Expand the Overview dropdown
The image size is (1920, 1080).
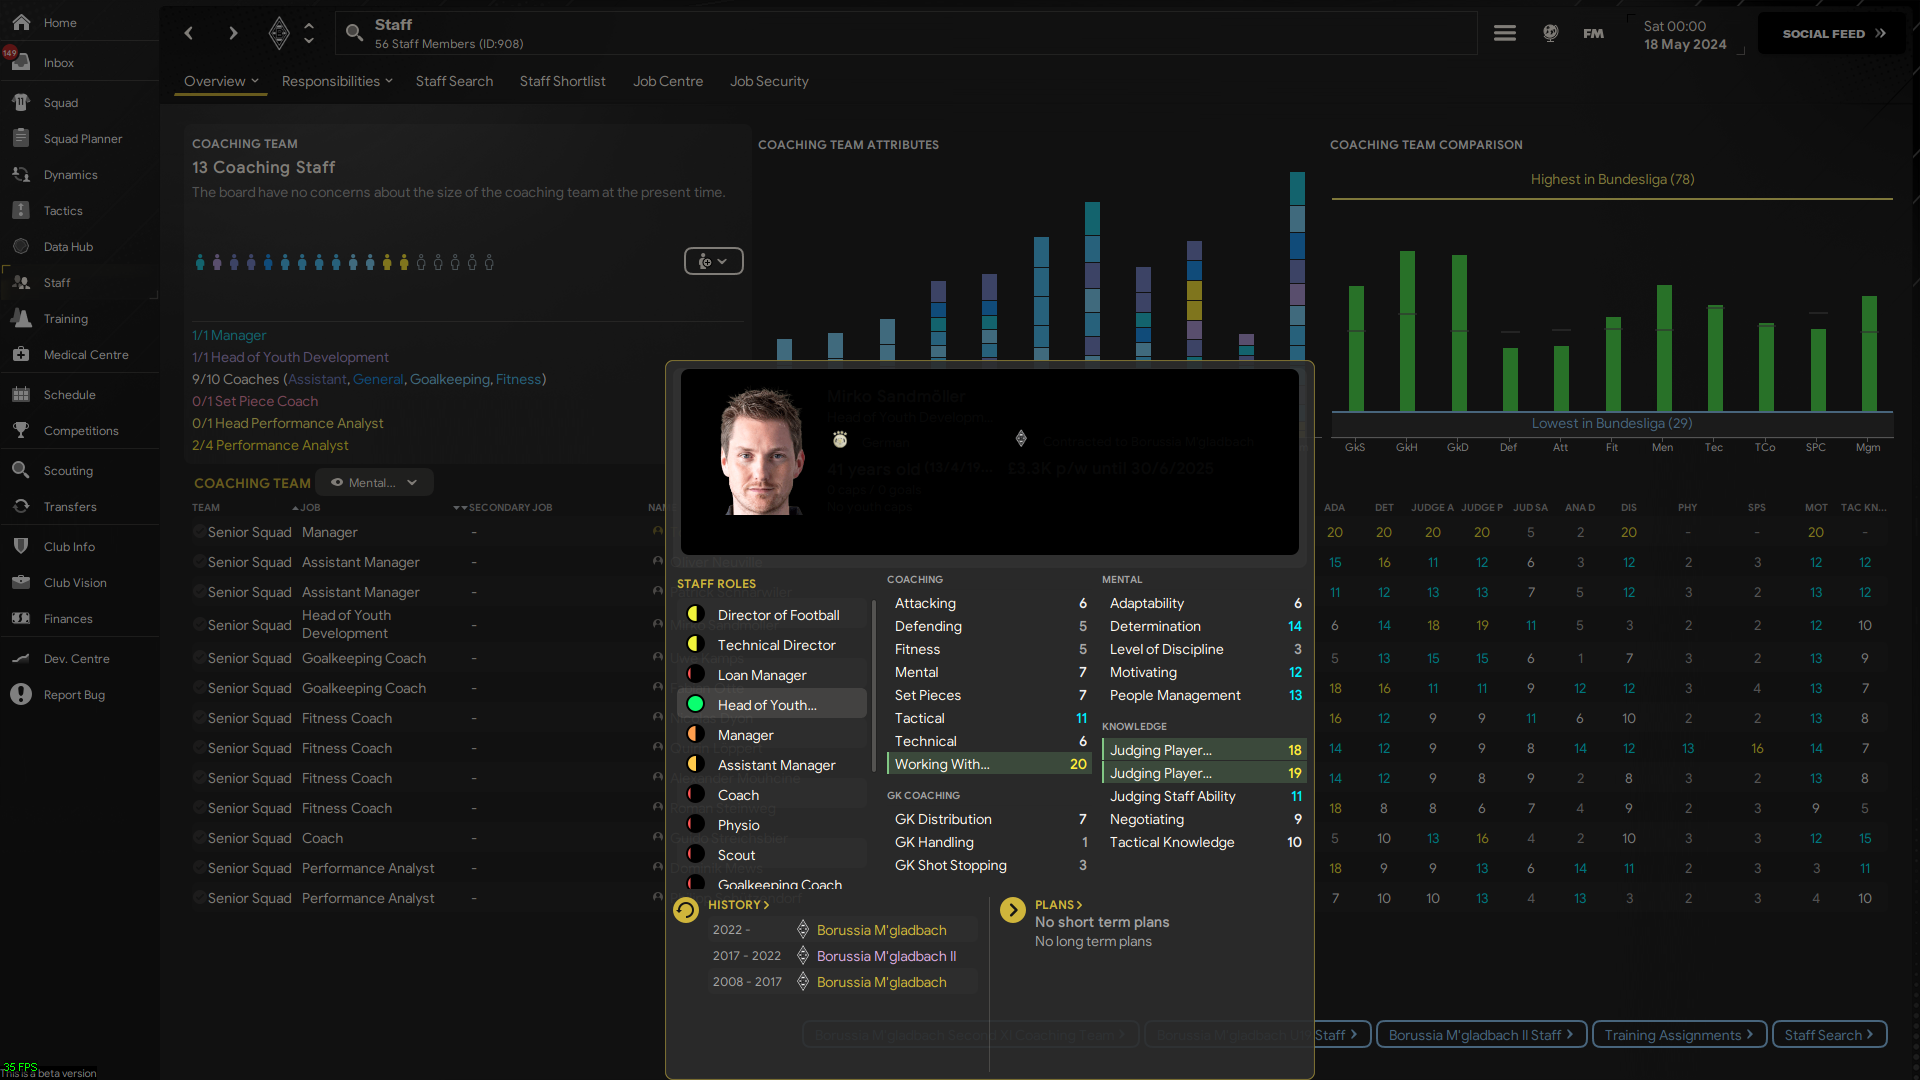(x=221, y=81)
